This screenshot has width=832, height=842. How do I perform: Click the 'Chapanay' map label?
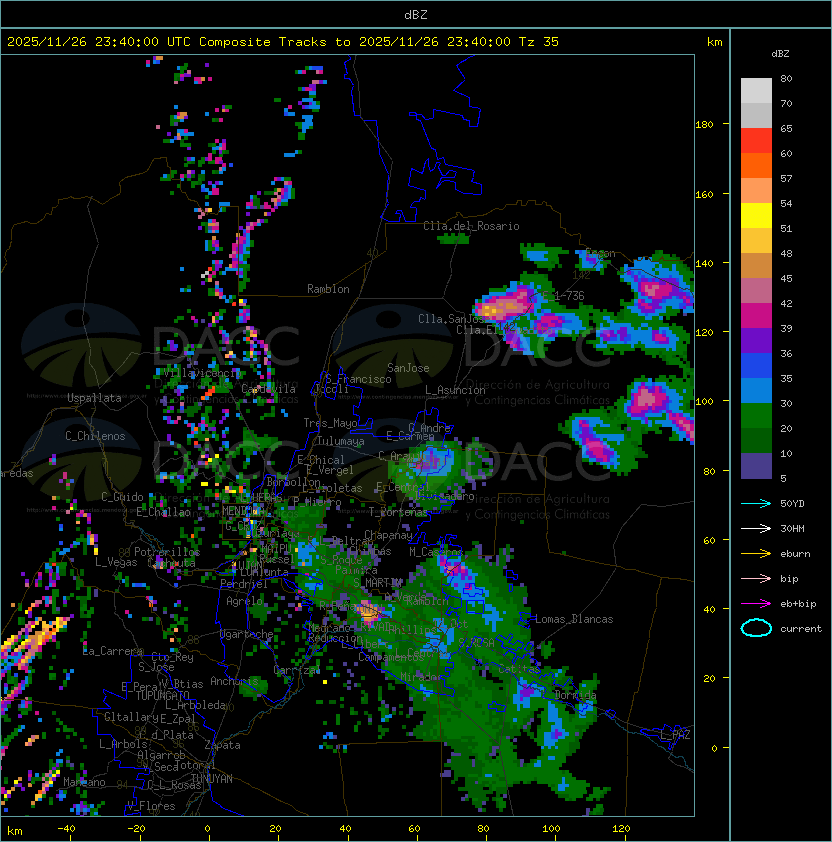pos(388,535)
